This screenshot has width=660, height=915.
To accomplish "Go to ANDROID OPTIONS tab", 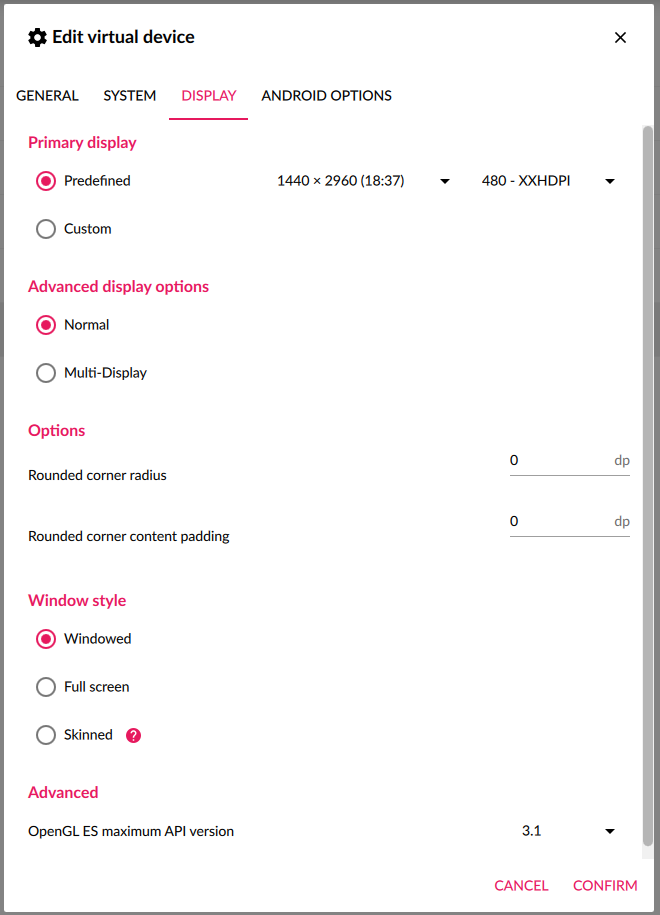I will tap(325, 95).
